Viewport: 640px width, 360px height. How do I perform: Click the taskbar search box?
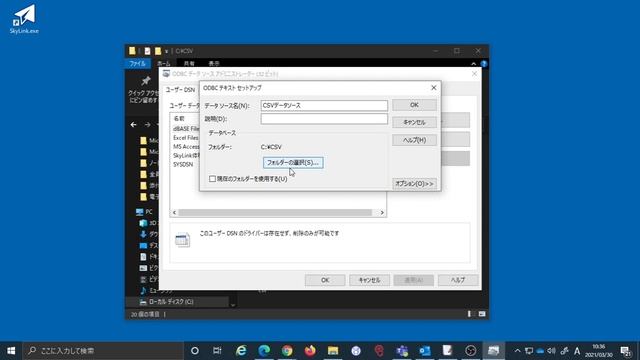pyautogui.click(x=103, y=351)
